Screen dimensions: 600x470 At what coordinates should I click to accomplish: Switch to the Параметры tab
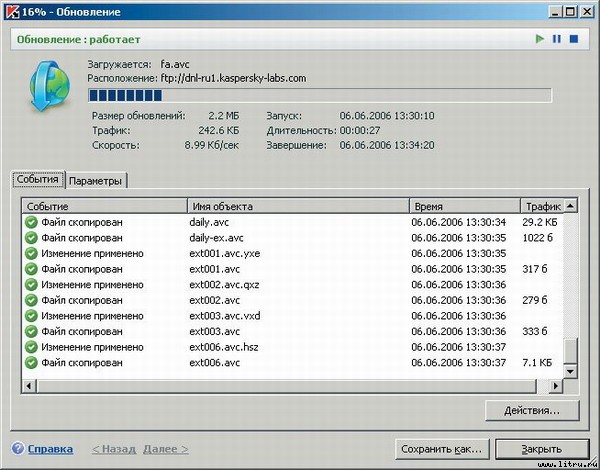[x=98, y=181]
